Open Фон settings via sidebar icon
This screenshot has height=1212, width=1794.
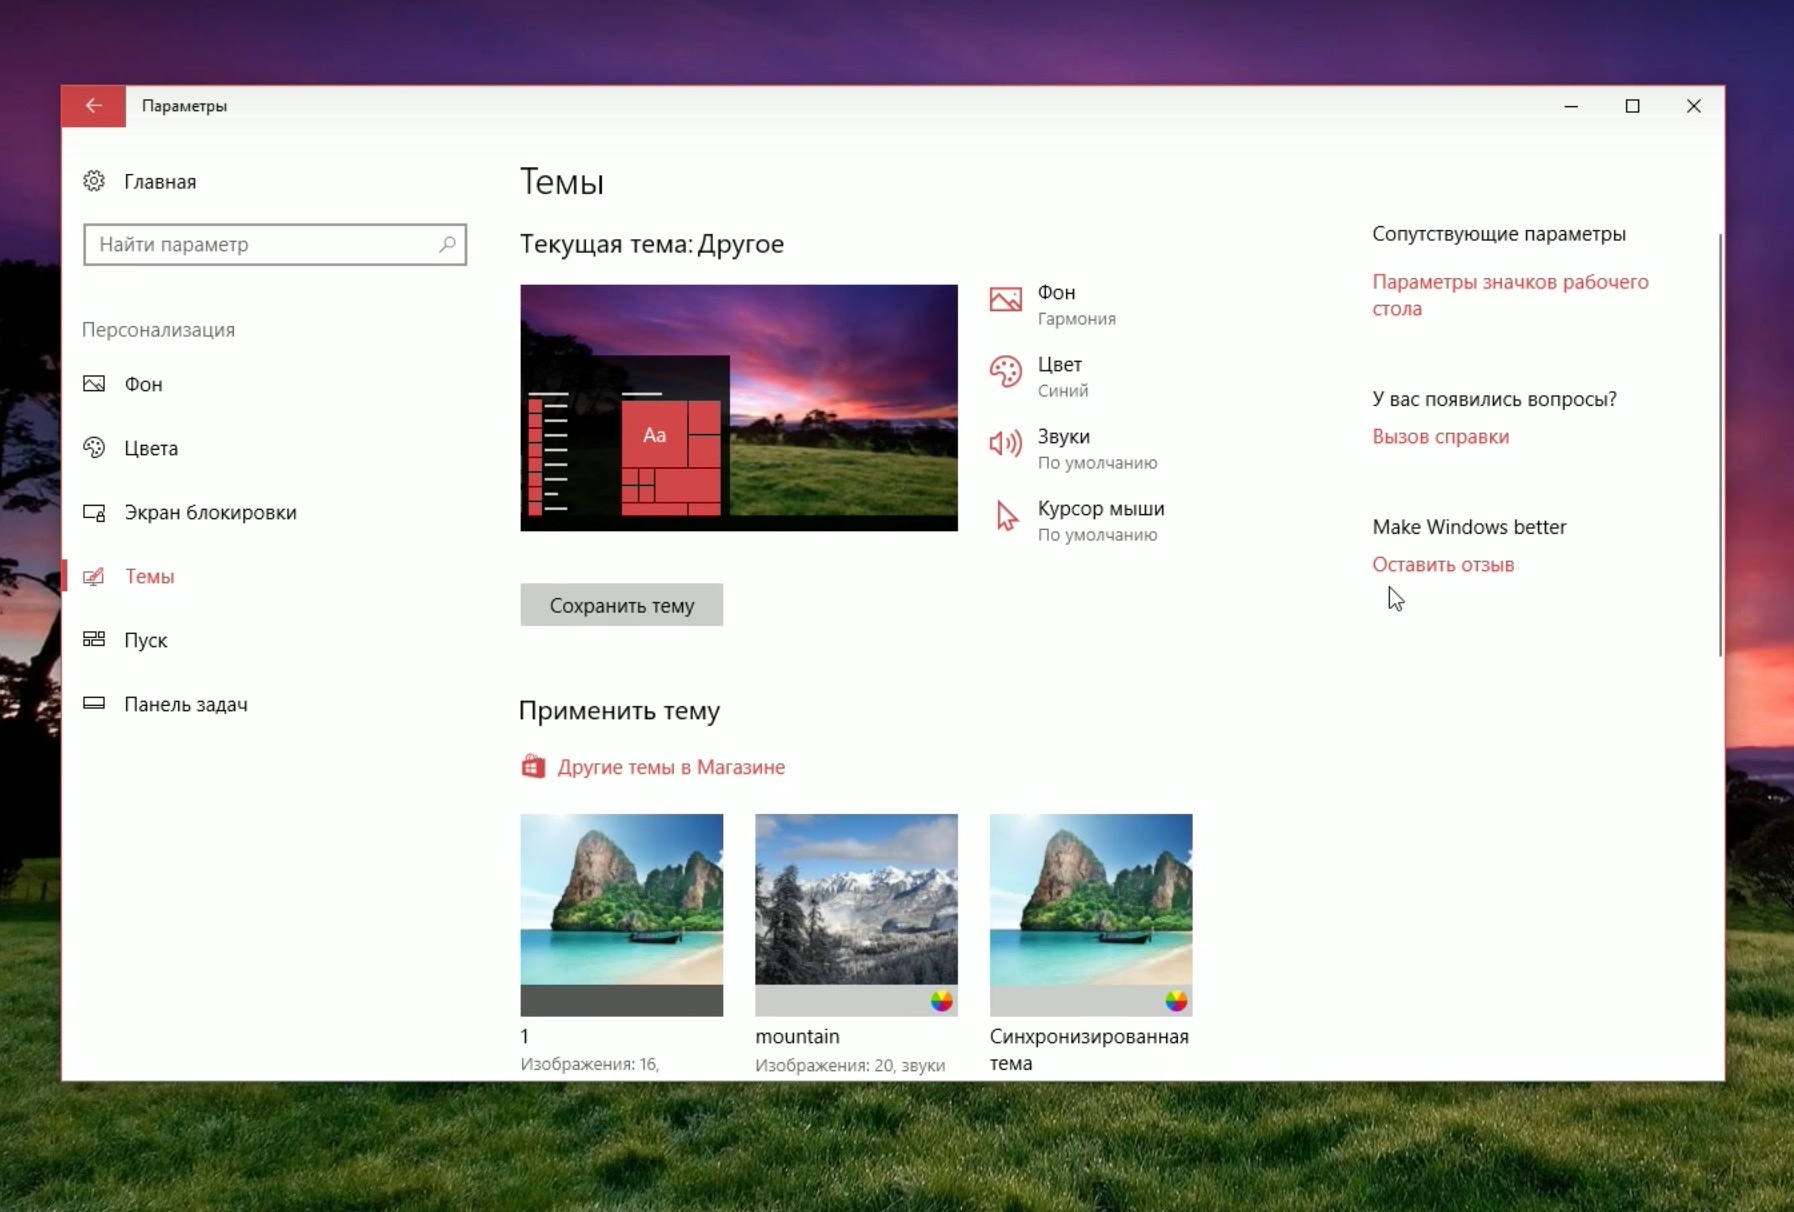click(x=94, y=383)
